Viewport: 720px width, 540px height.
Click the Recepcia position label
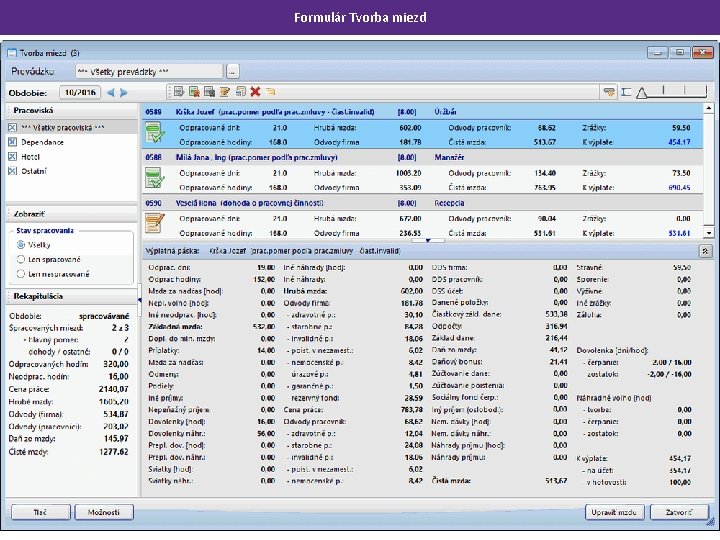coord(450,203)
